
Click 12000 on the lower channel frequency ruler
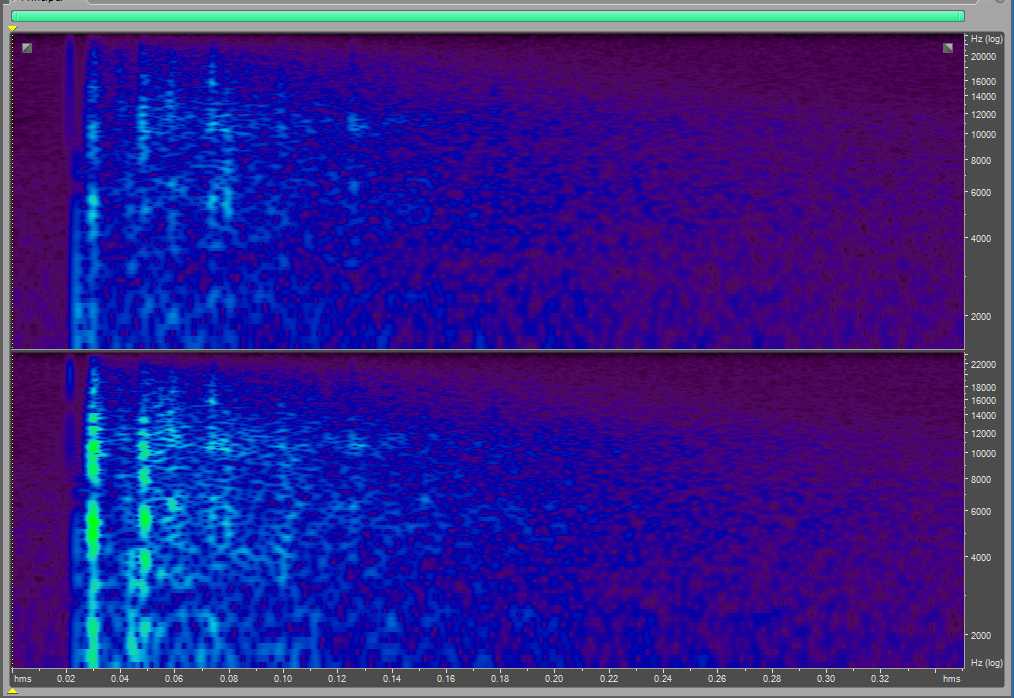point(984,434)
